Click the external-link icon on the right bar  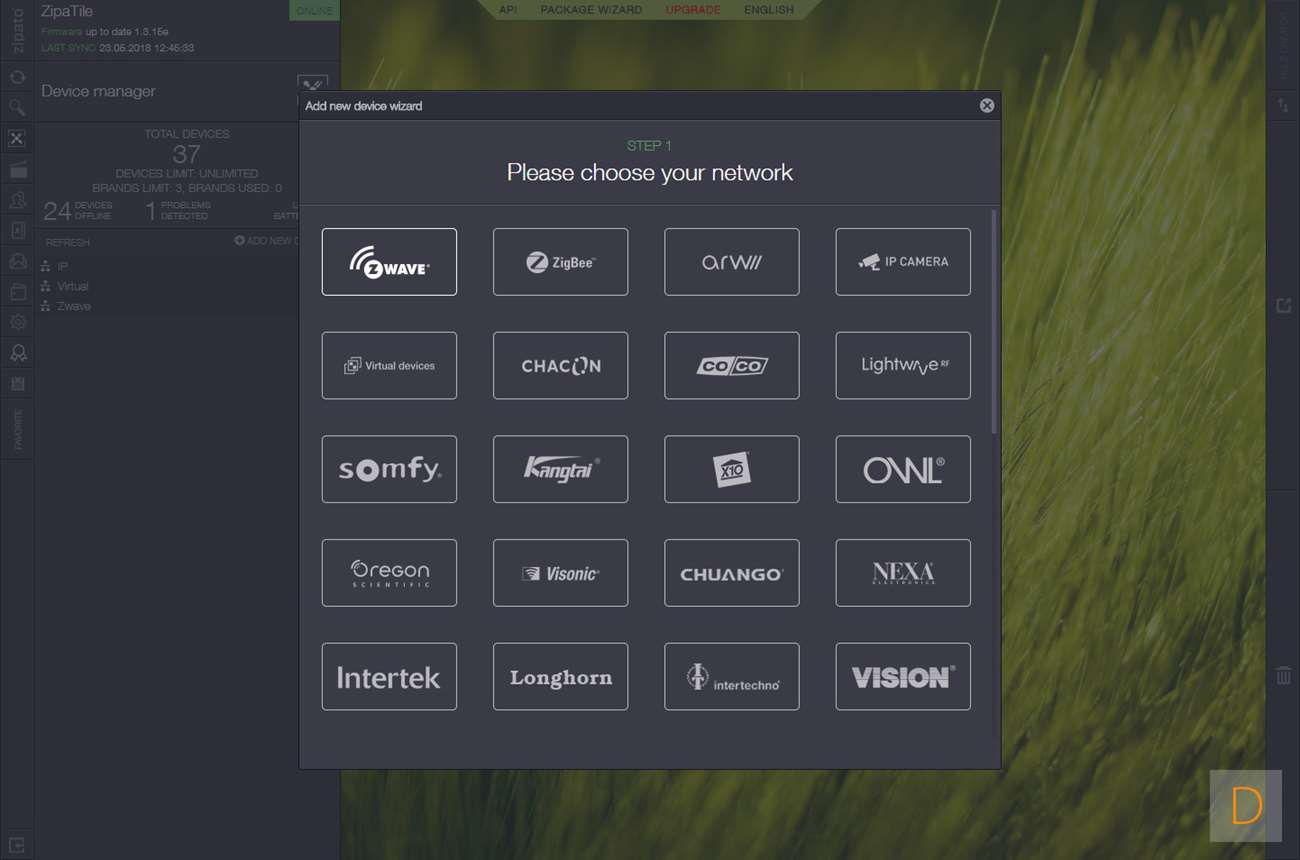click(x=1284, y=306)
